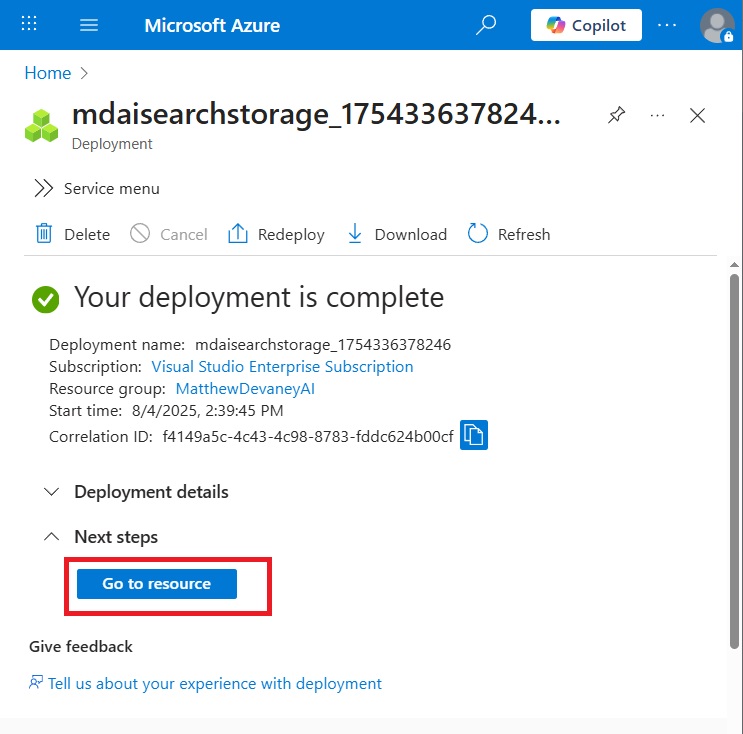This screenshot has height=734, width=743.
Task: Download the deployment template
Action: (x=397, y=234)
